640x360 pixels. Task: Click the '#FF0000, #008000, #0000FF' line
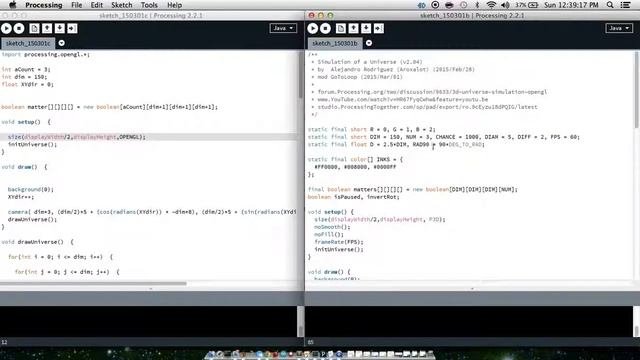coord(355,167)
